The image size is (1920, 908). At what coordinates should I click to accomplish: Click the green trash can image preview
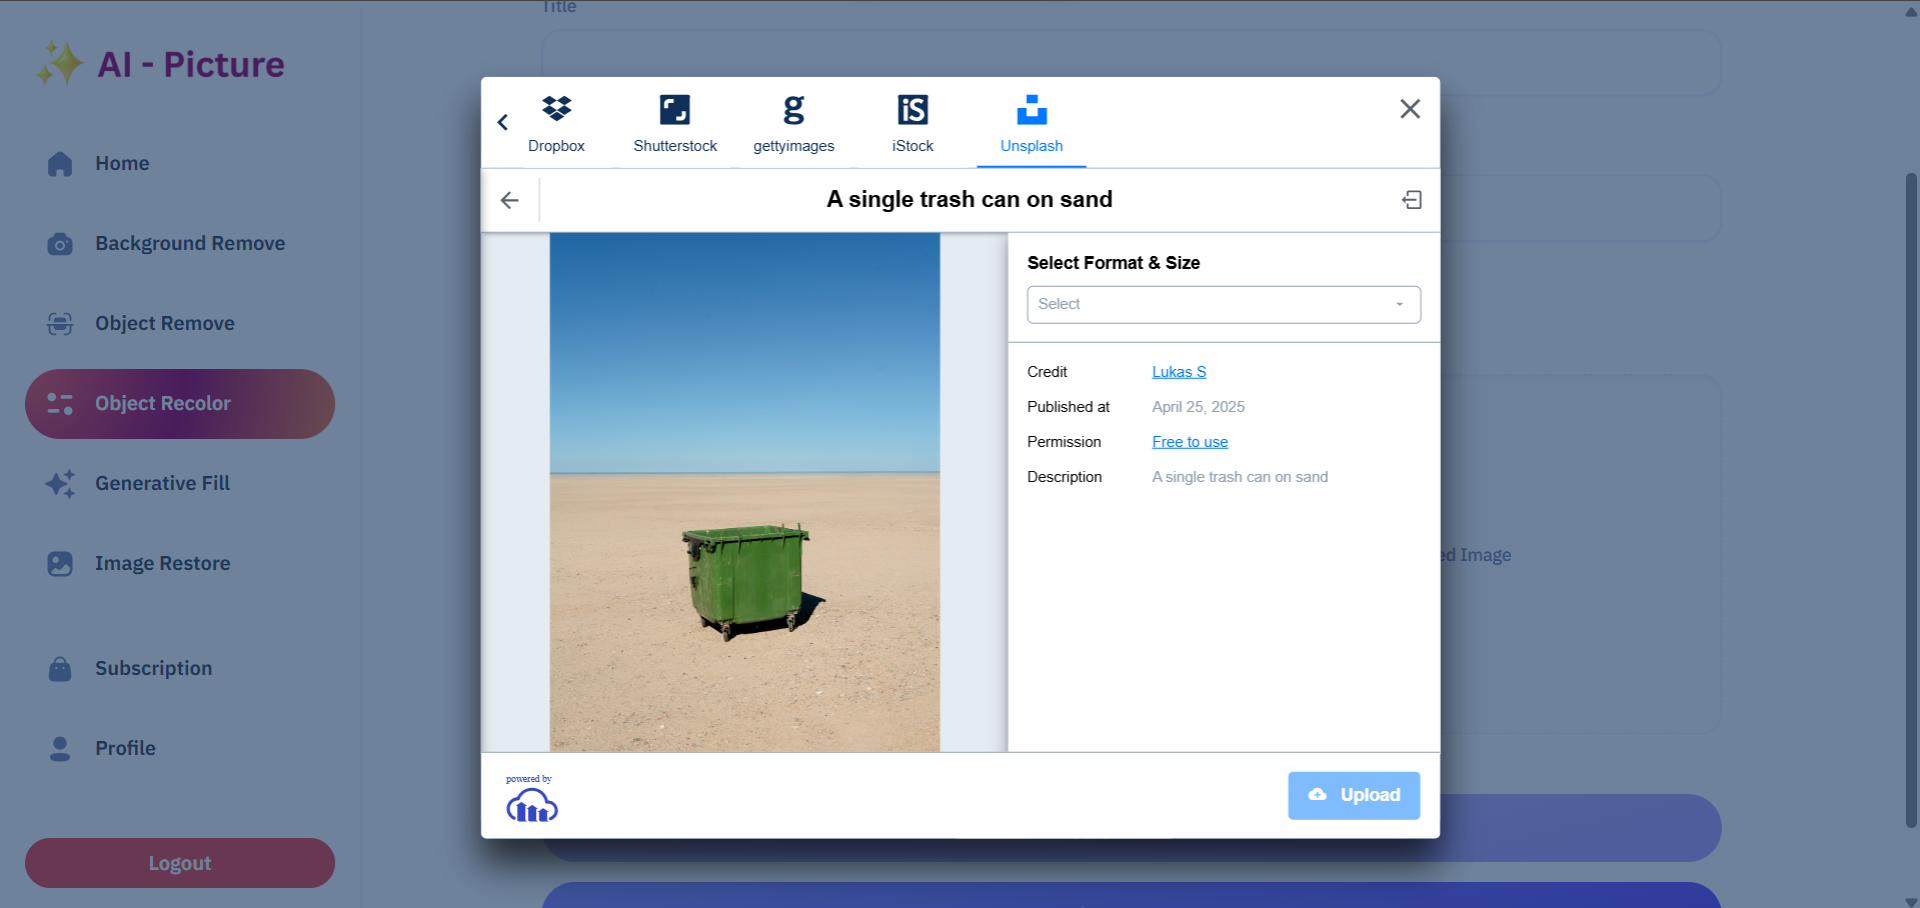tap(745, 492)
